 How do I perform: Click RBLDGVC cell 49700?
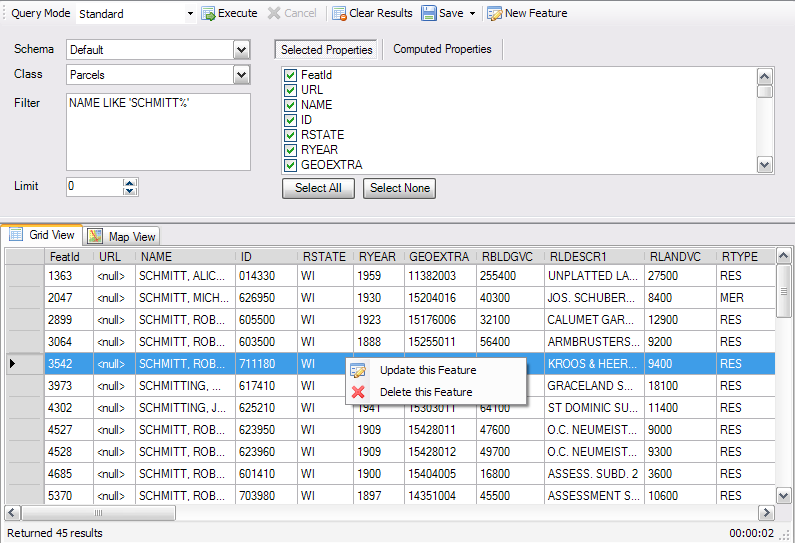pyautogui.click(x=510, y=452)
